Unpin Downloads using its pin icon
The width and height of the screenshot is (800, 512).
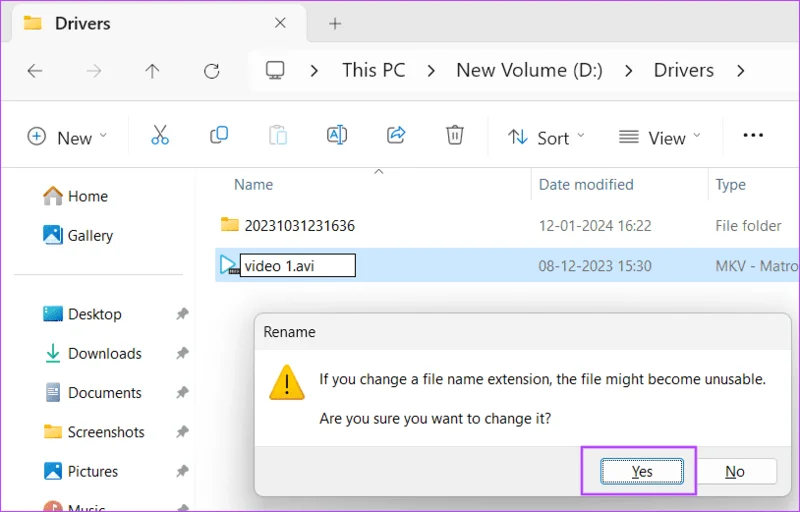point(182,353)
